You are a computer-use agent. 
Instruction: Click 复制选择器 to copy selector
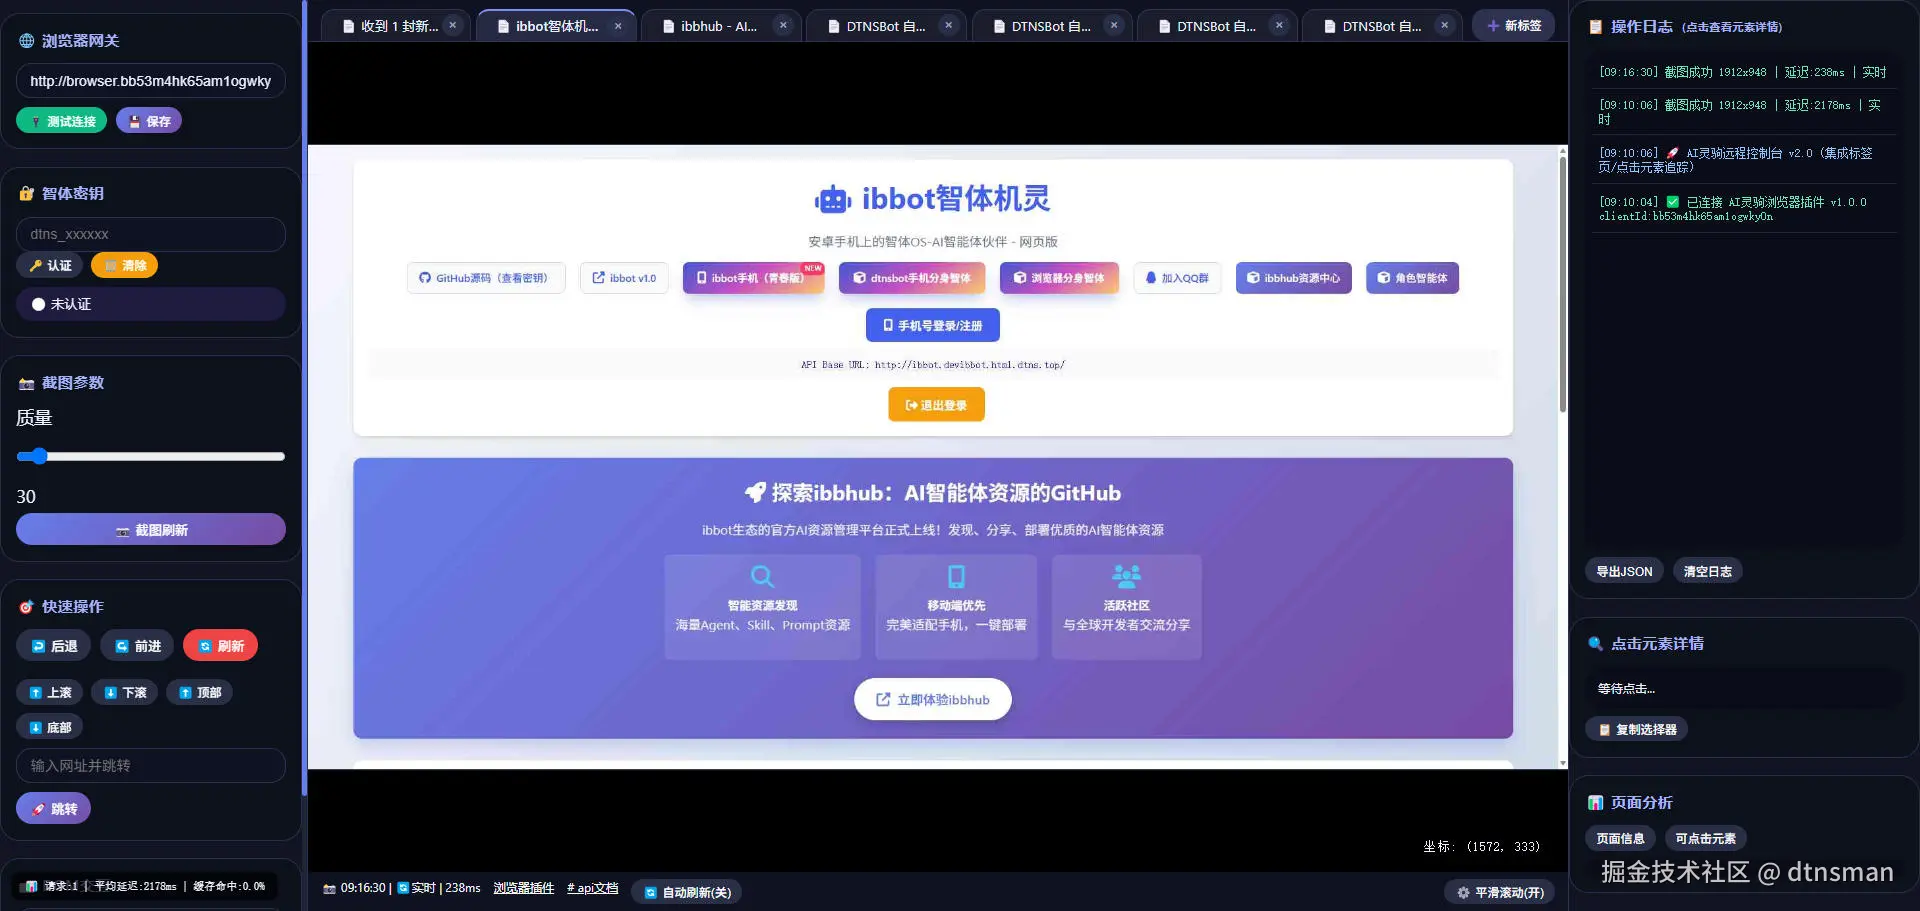click(x=1637, y=729)
